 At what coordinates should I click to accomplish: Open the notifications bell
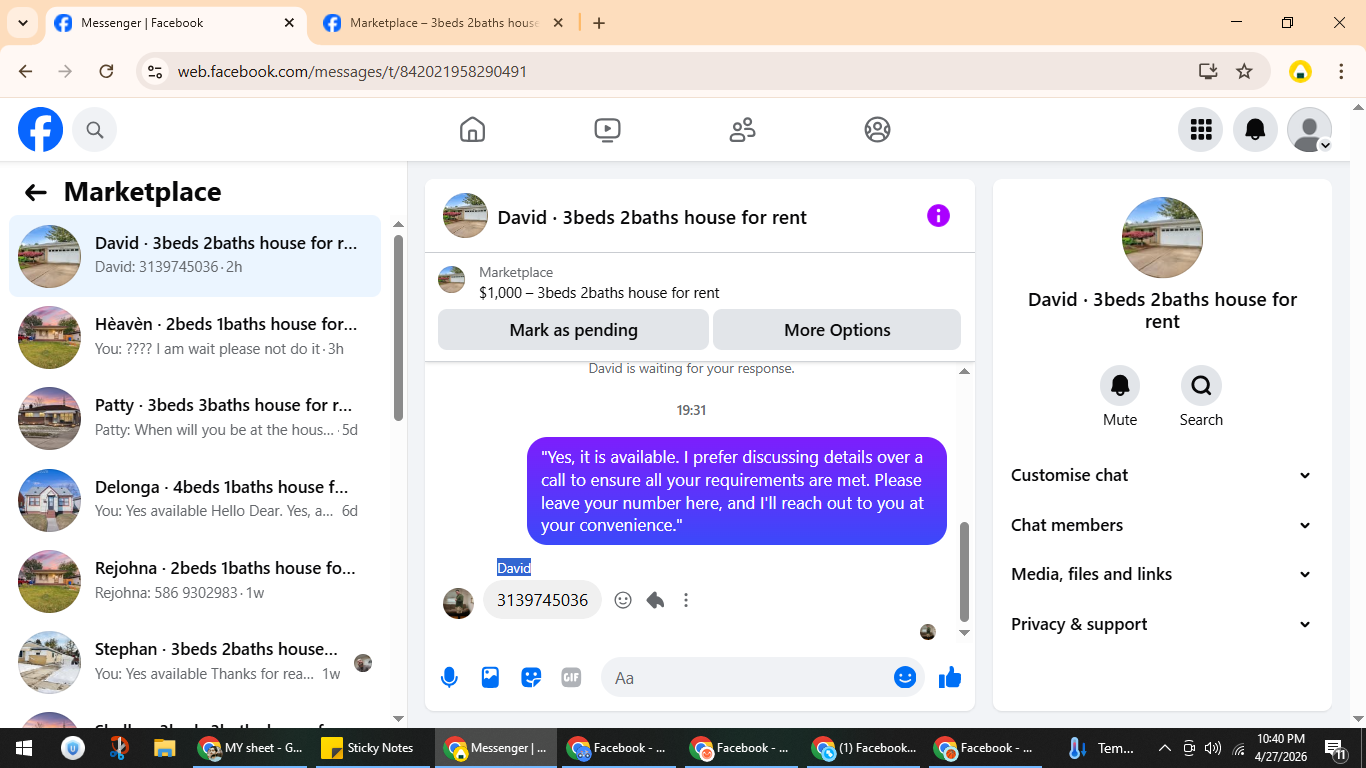coord(1255,130)
